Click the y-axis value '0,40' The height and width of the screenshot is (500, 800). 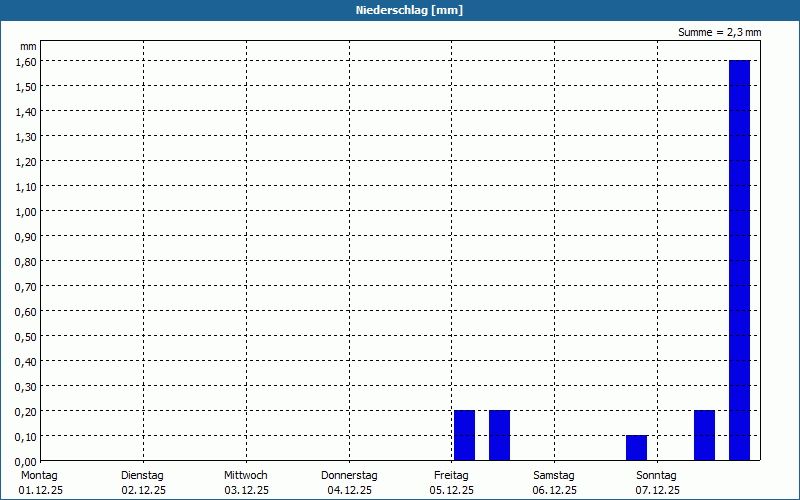[26, 362]
